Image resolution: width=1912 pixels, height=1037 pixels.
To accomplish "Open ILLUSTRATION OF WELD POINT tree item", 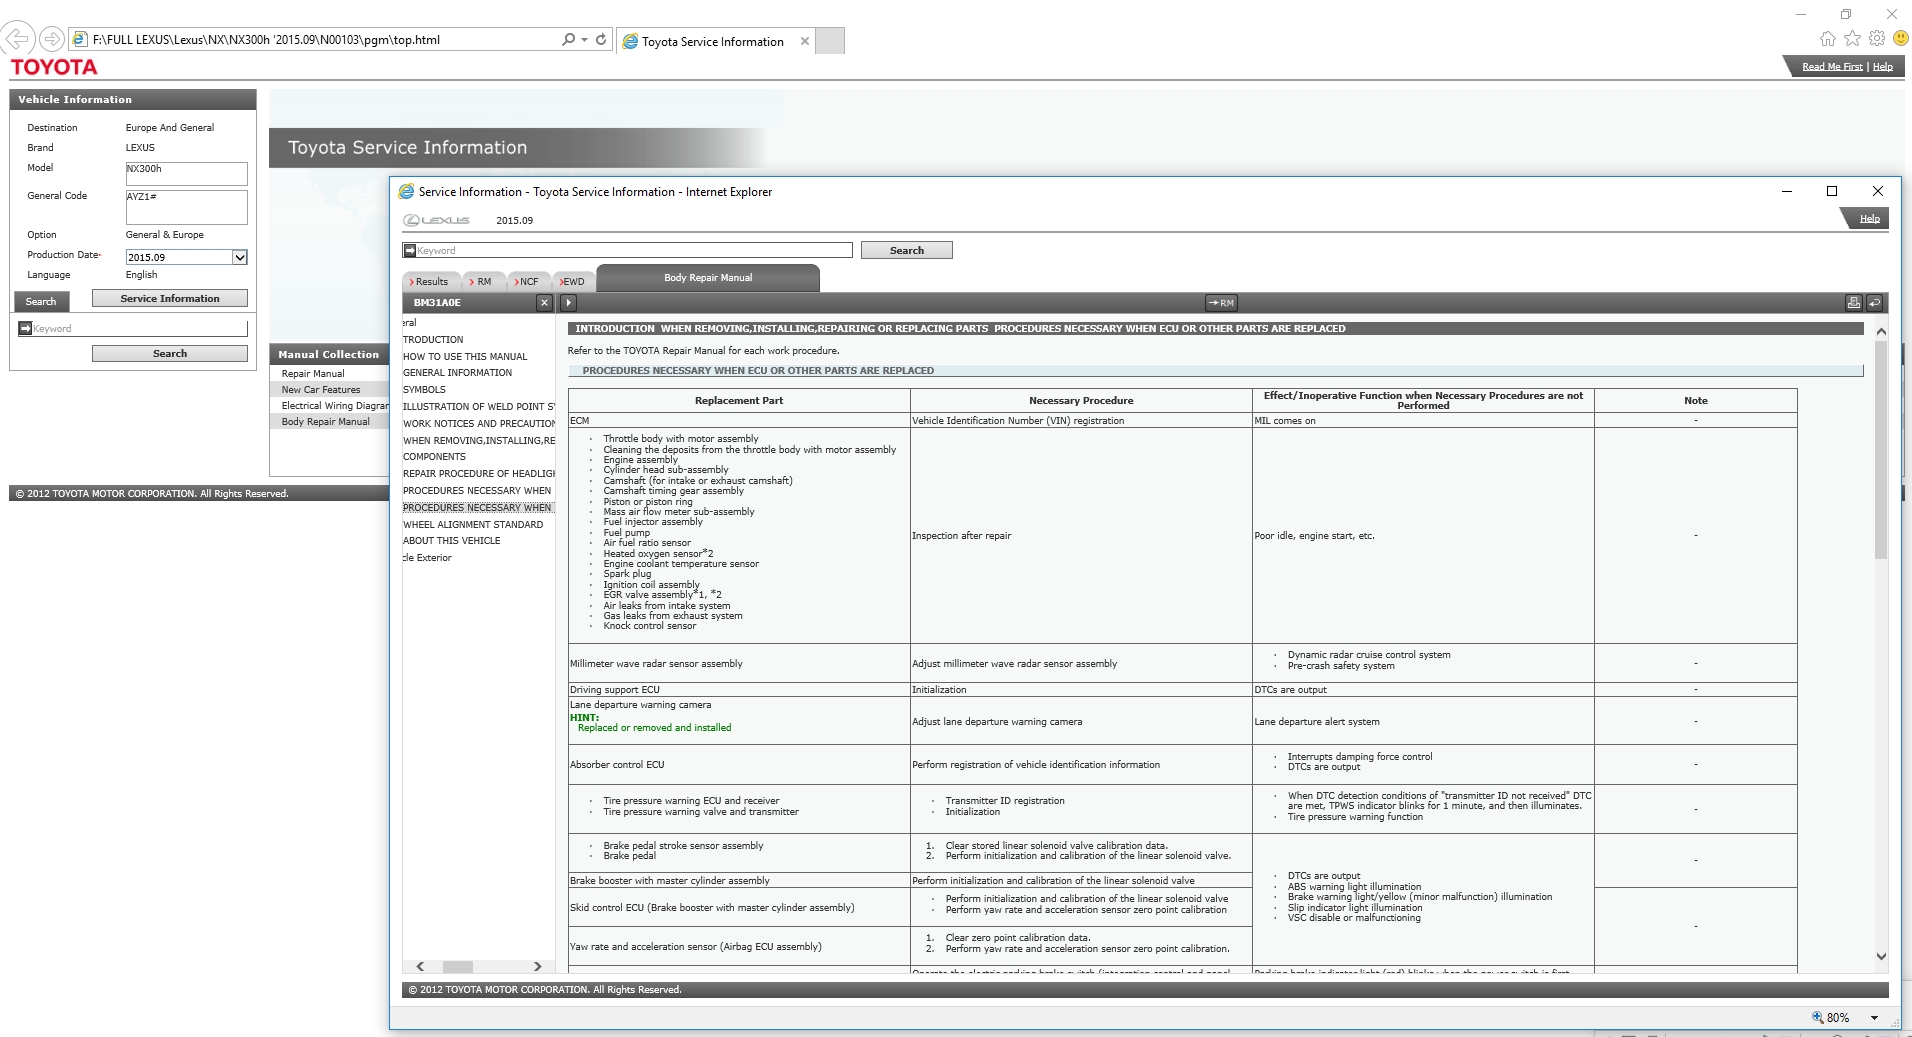I will click(479, 407).
